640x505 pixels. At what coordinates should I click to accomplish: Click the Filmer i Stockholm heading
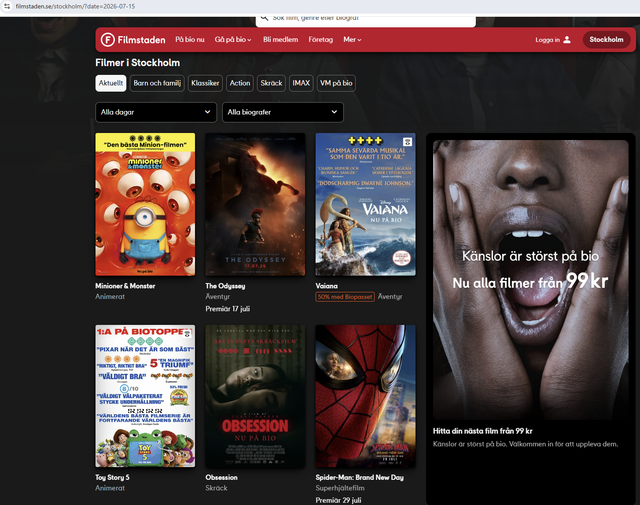click(x=138, y=62)
